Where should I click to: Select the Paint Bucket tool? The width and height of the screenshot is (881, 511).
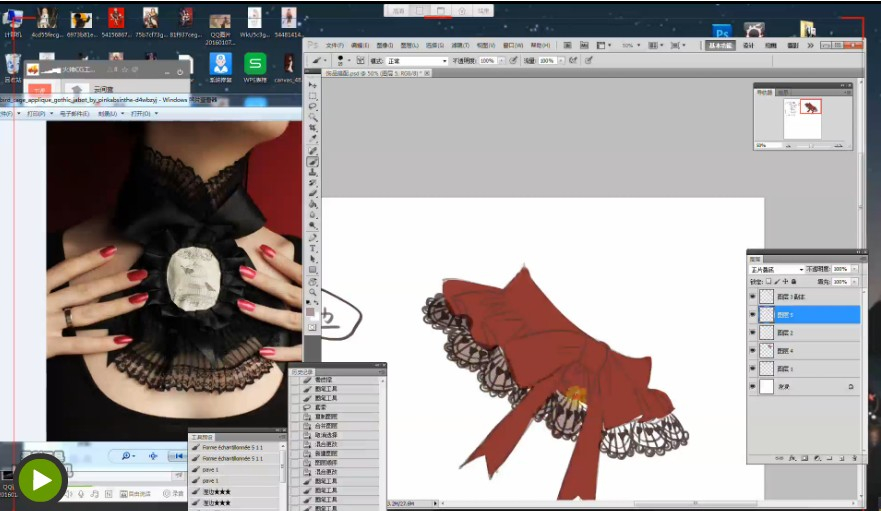tap(312, 205)
